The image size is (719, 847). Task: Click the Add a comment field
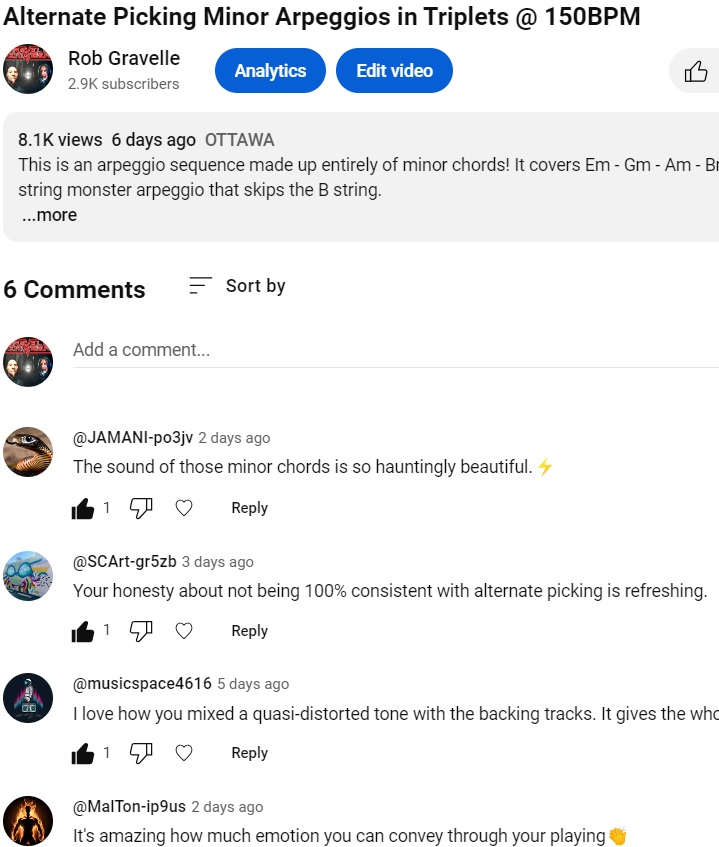(390, 350)
